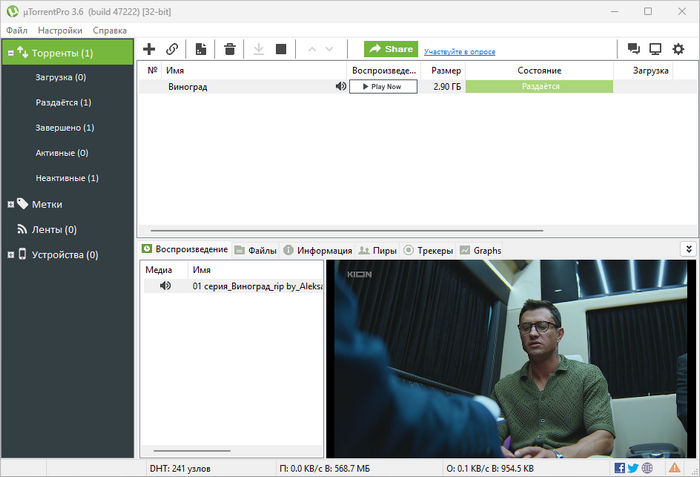Click the speaker icon in Виноград row
Screen dimensions: 700x477
pos(341,86)
